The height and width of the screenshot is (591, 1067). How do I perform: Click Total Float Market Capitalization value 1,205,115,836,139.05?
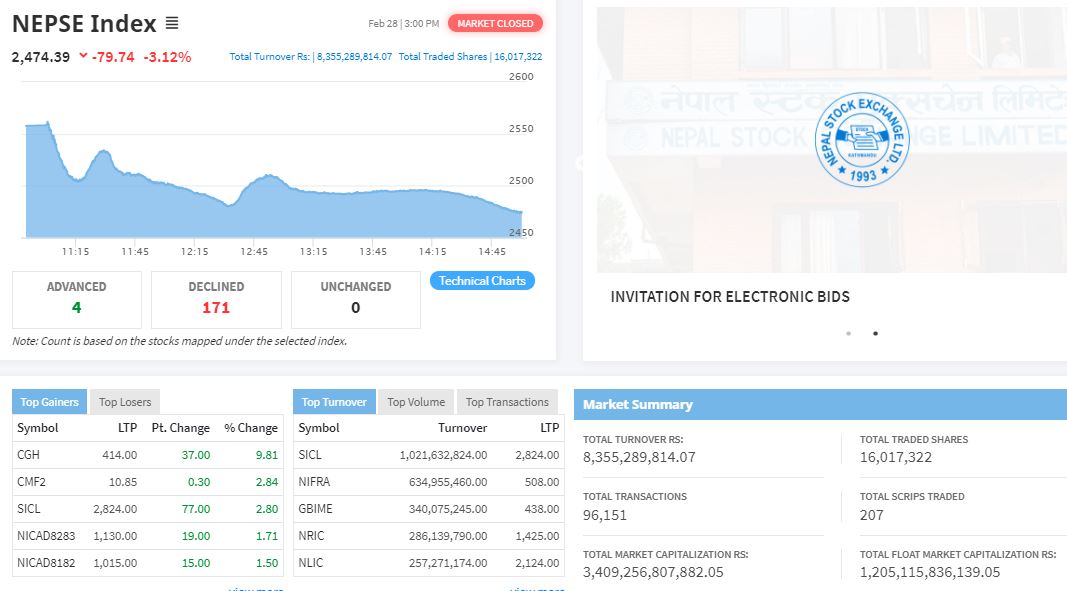tap(930, 573)
